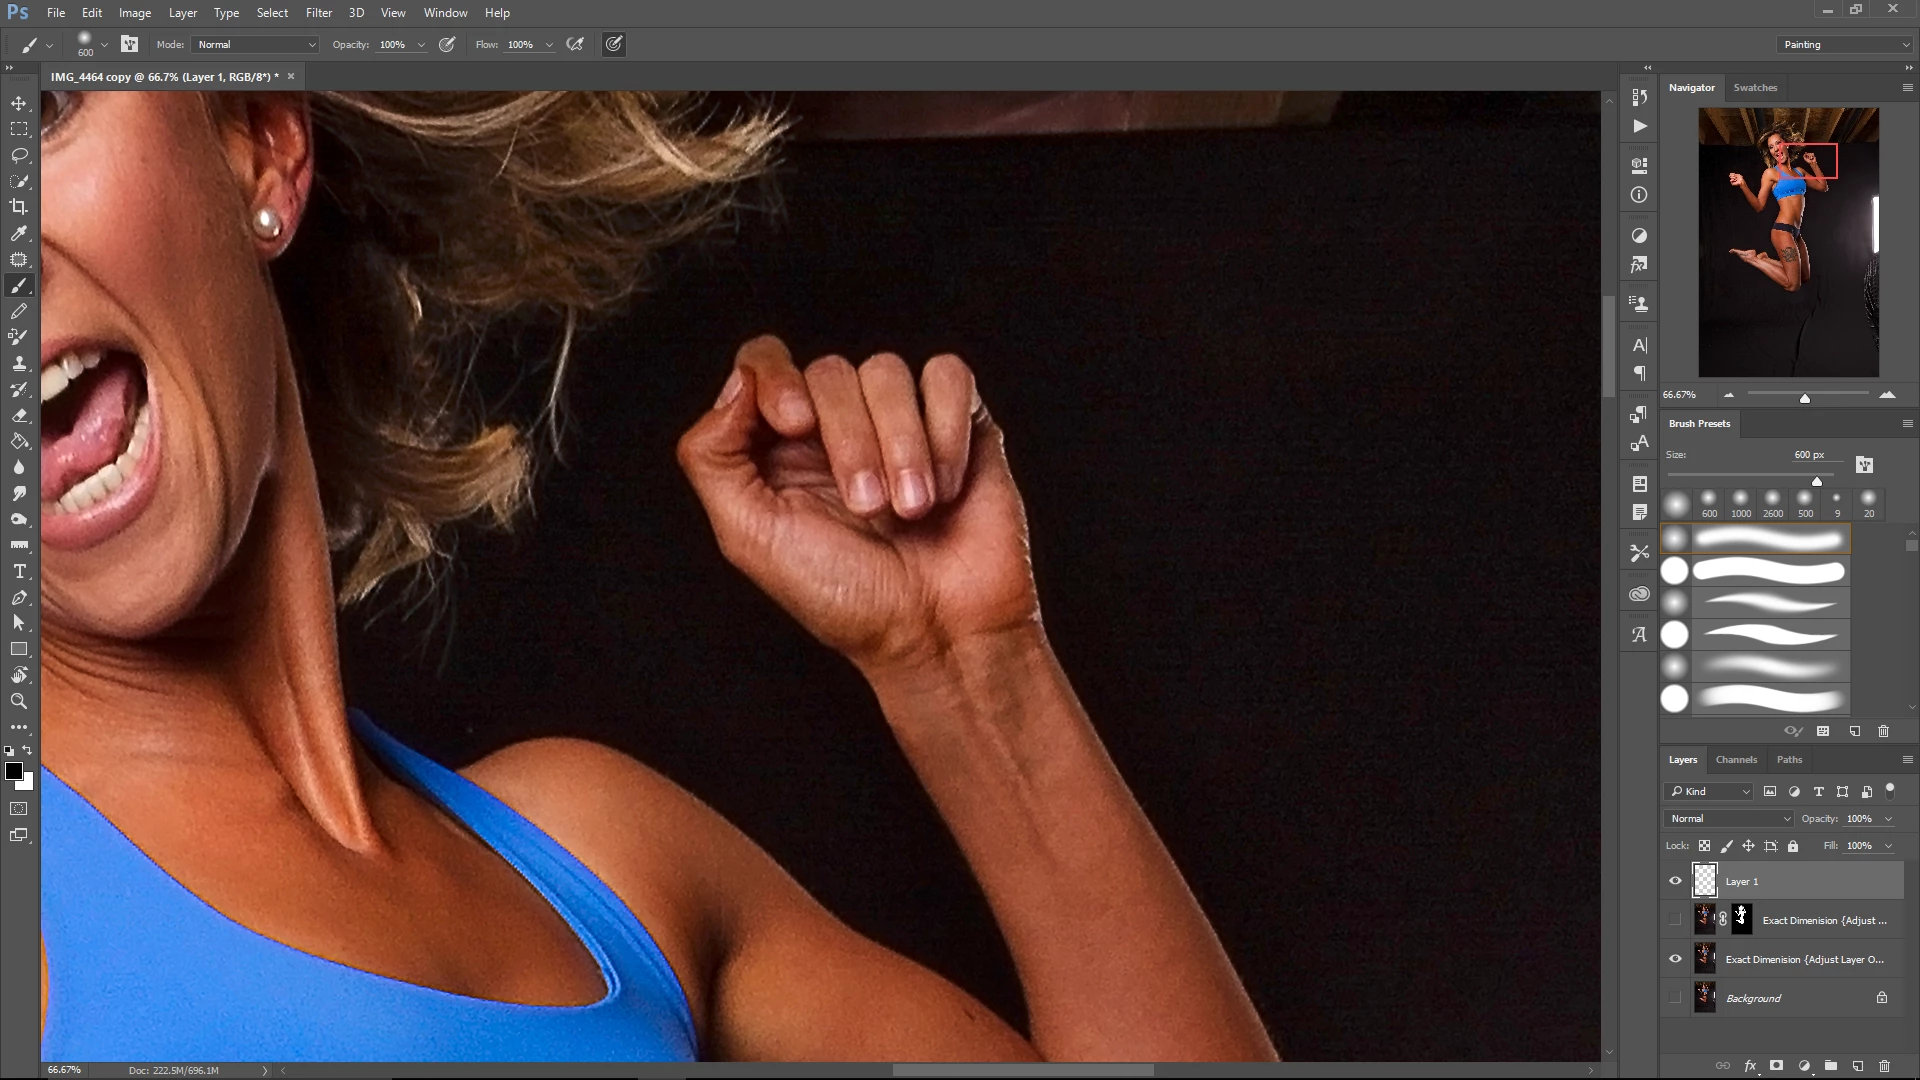
Task: Click the Move tool
Action: [x=19, y=103]
